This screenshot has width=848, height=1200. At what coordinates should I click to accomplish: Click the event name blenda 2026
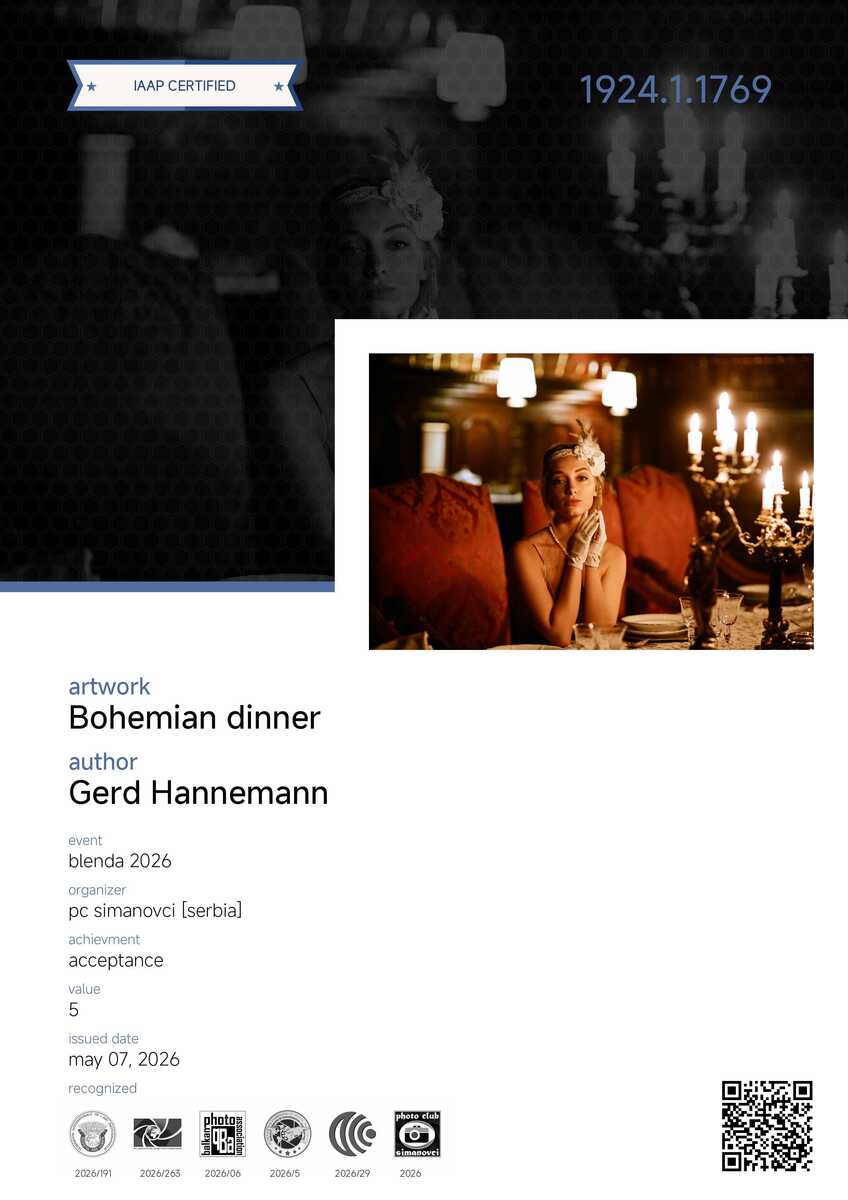pos(120,861)
